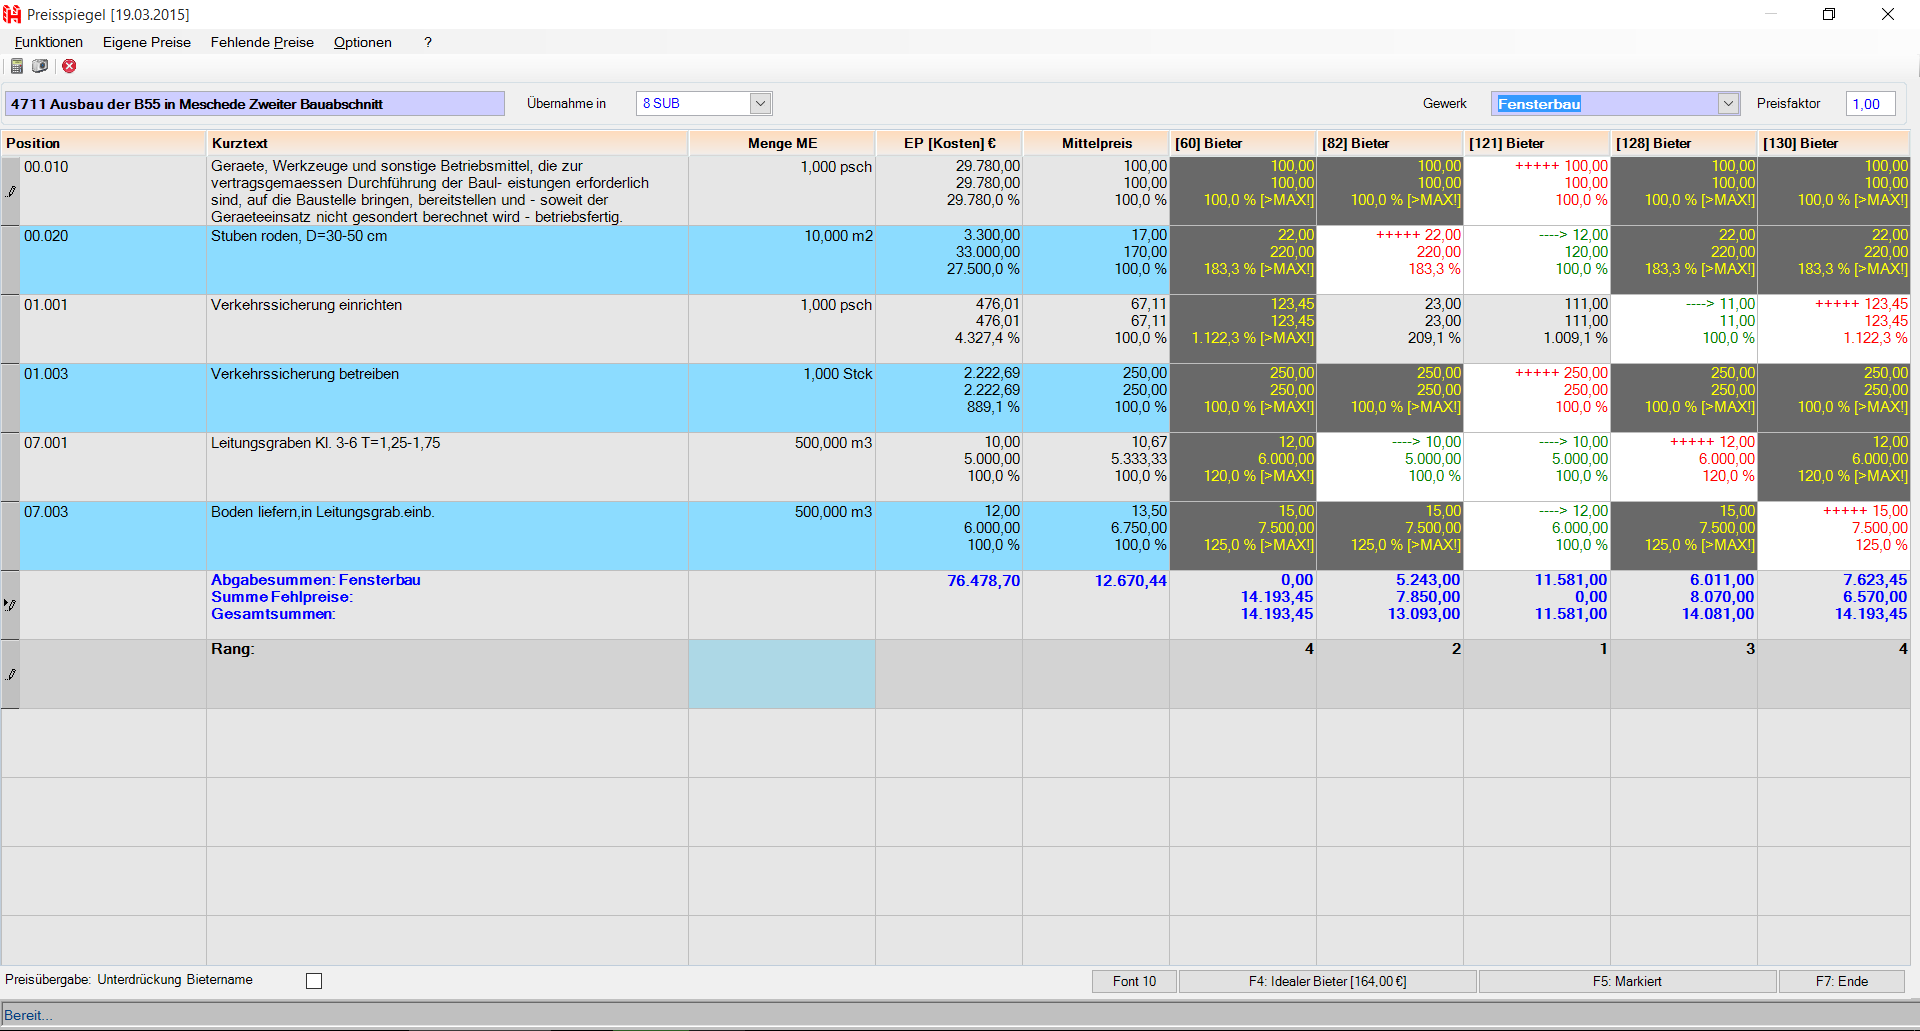Click pencil marker beside position 00.010
This screenshot has width=1920, height=1031.
[11, 191]
